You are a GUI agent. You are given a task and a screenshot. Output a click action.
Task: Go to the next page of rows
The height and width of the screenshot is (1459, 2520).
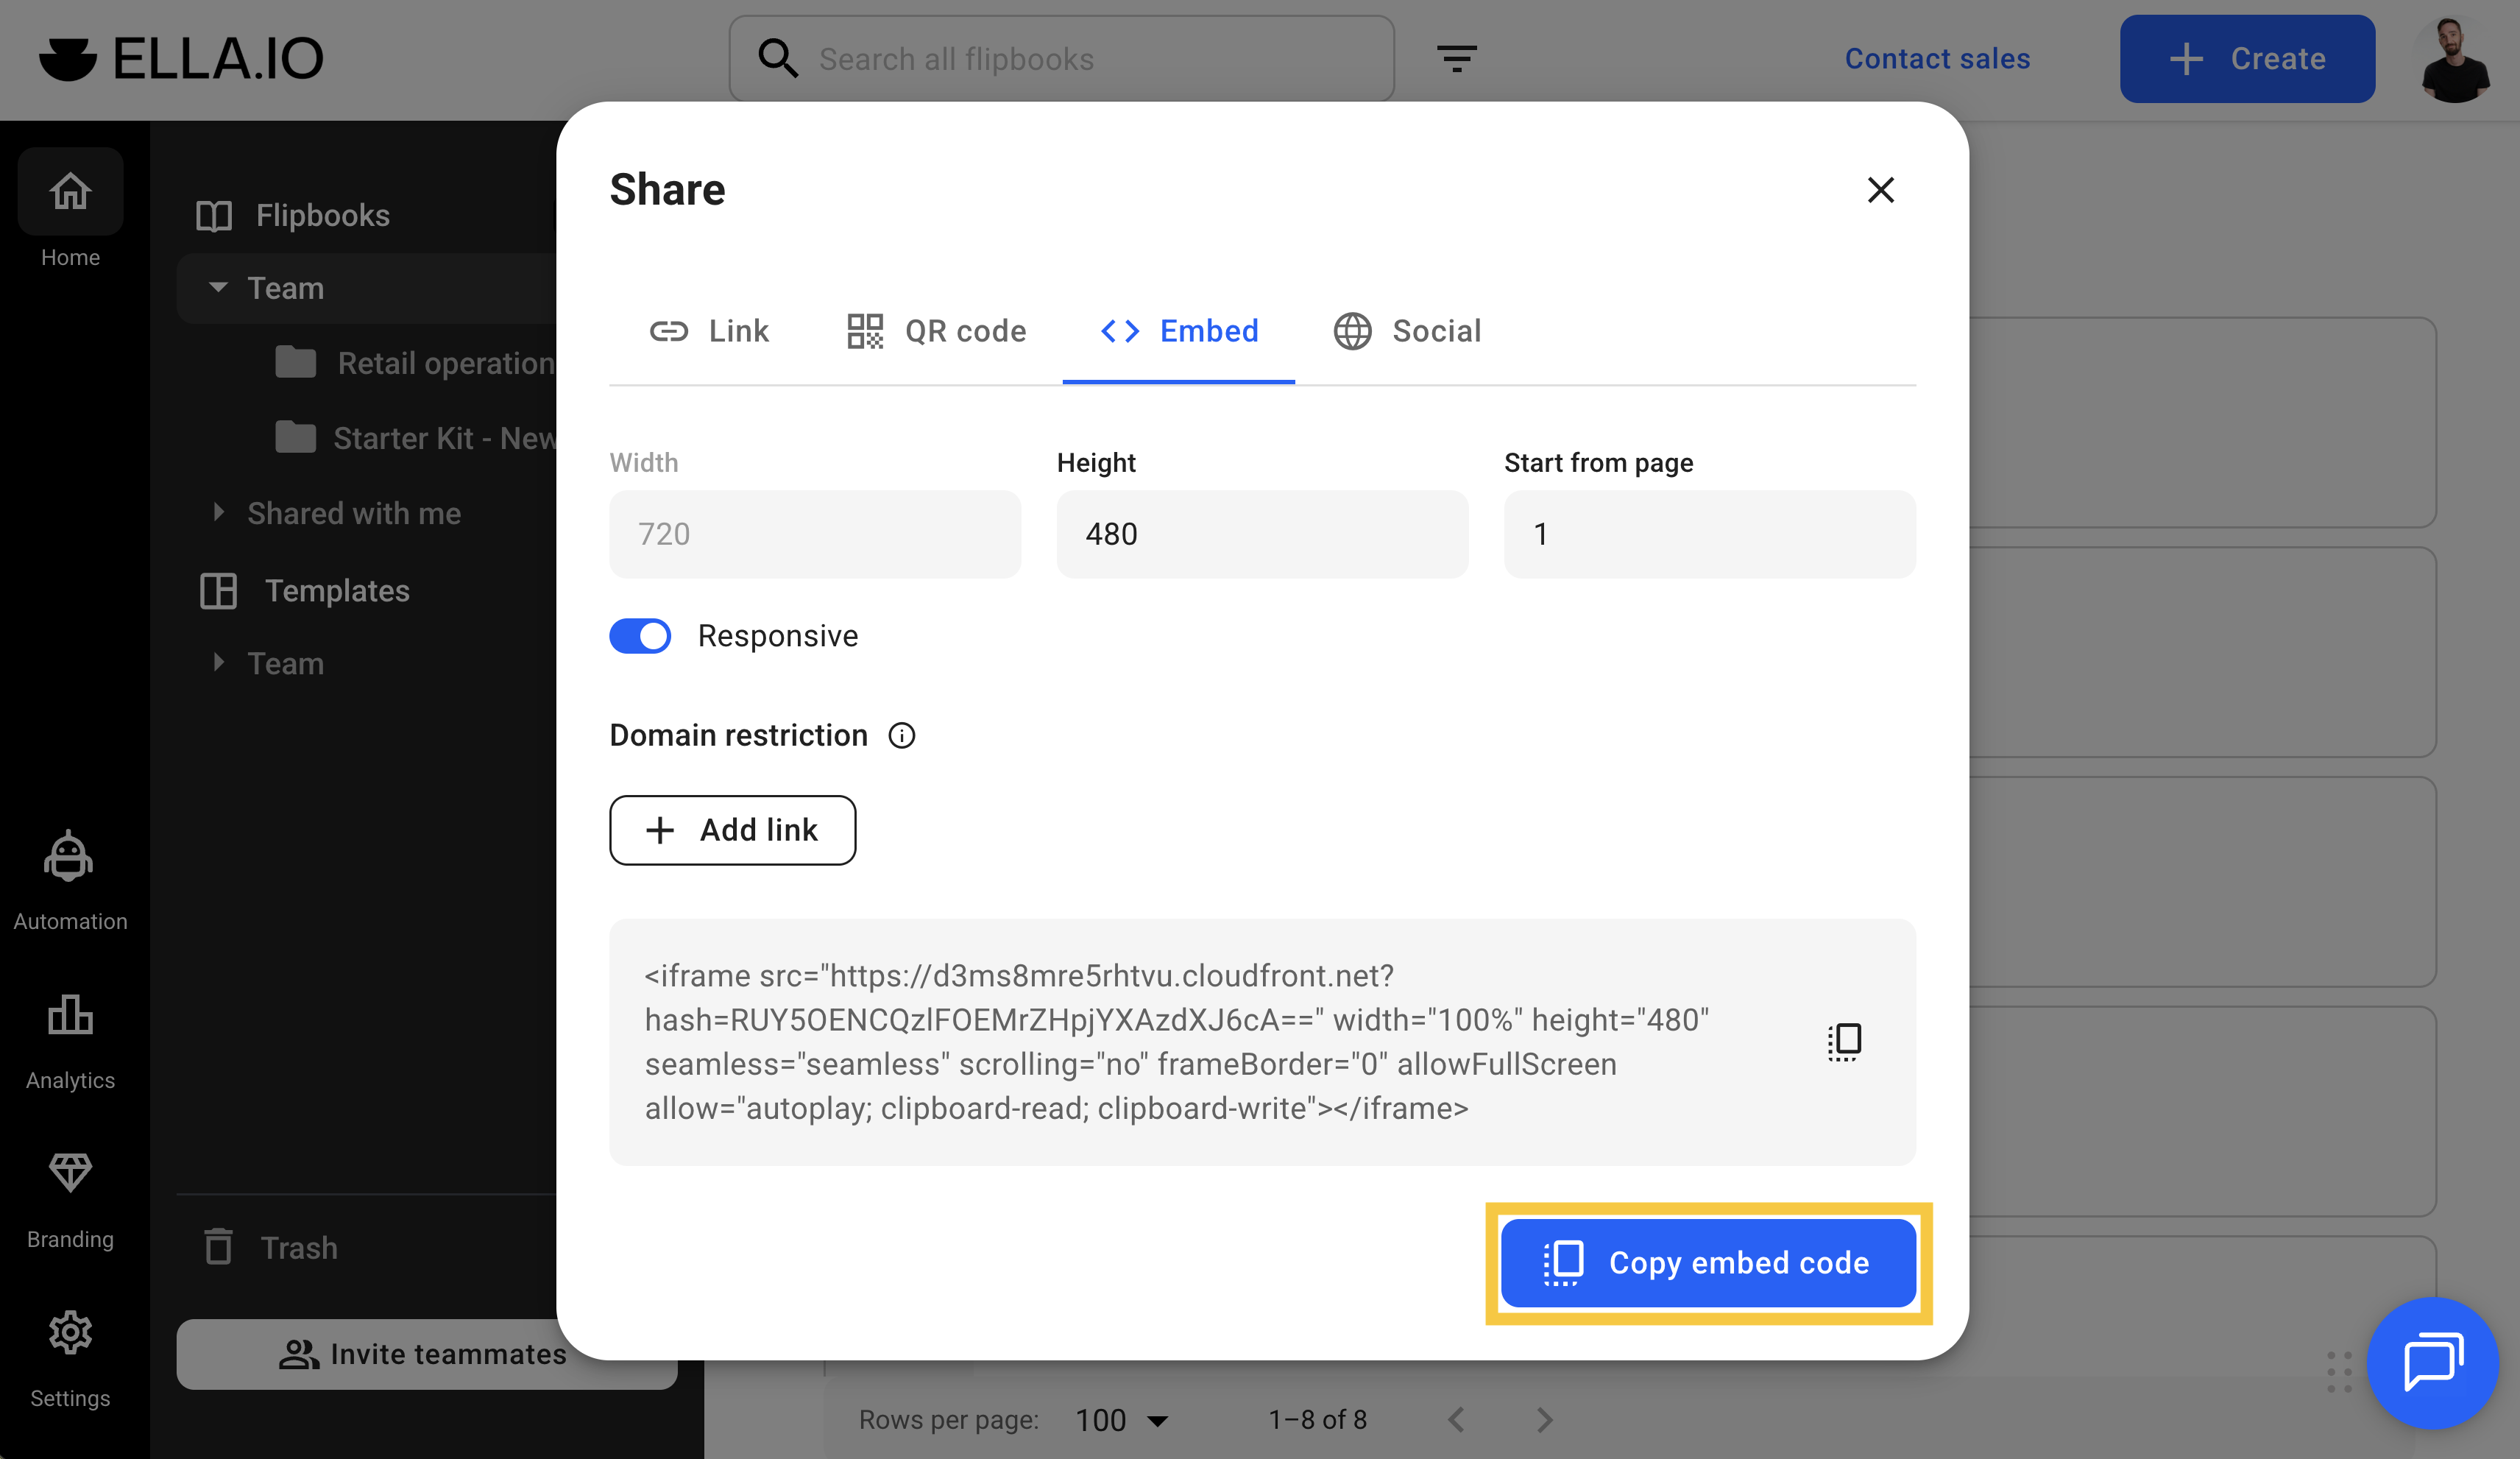point(1544,1419)
